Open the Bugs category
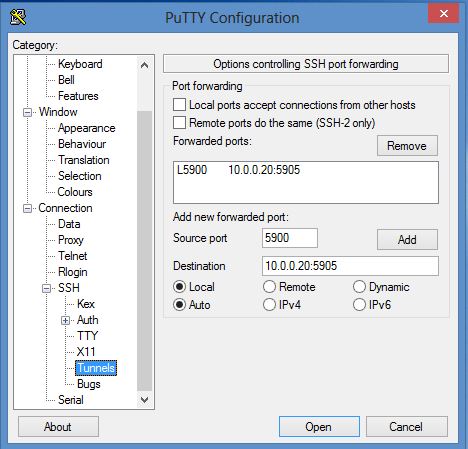This screenshot has width=468, height=449. (88, 384)
